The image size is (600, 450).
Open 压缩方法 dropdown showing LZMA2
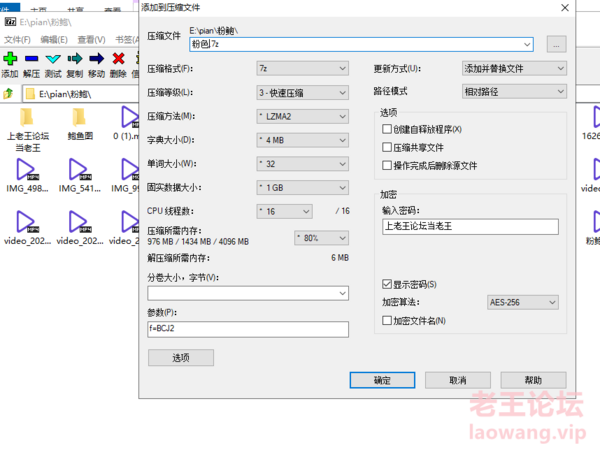[302, 116]
